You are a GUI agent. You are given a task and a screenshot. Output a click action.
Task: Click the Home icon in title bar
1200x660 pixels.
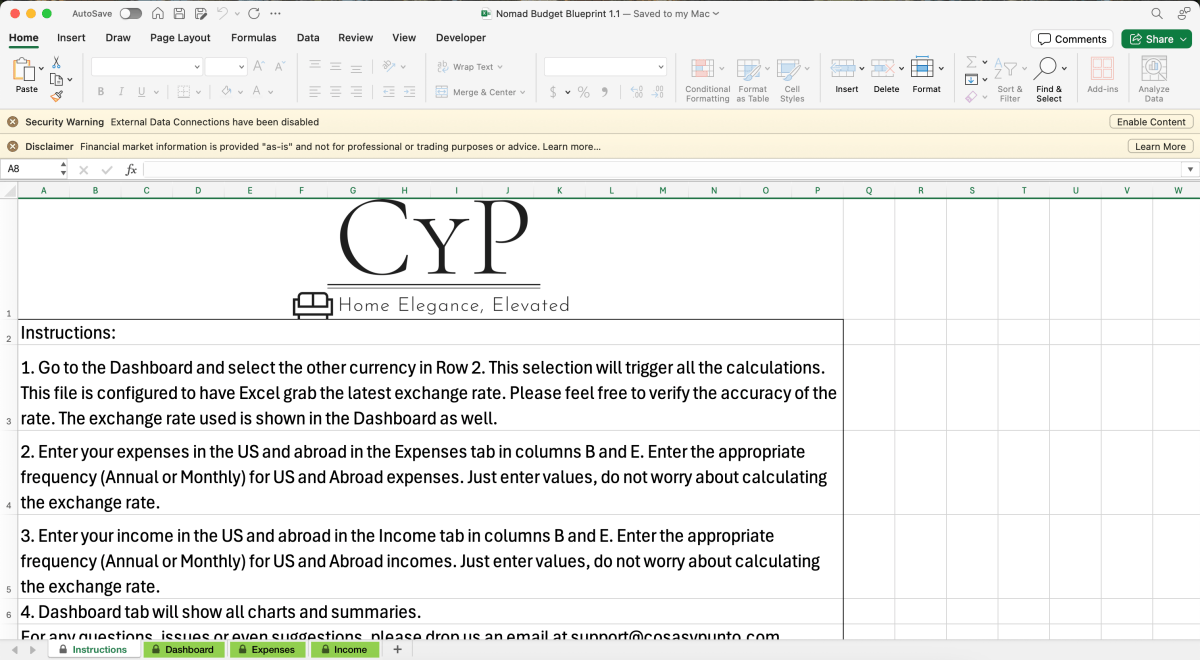[158, 14]
